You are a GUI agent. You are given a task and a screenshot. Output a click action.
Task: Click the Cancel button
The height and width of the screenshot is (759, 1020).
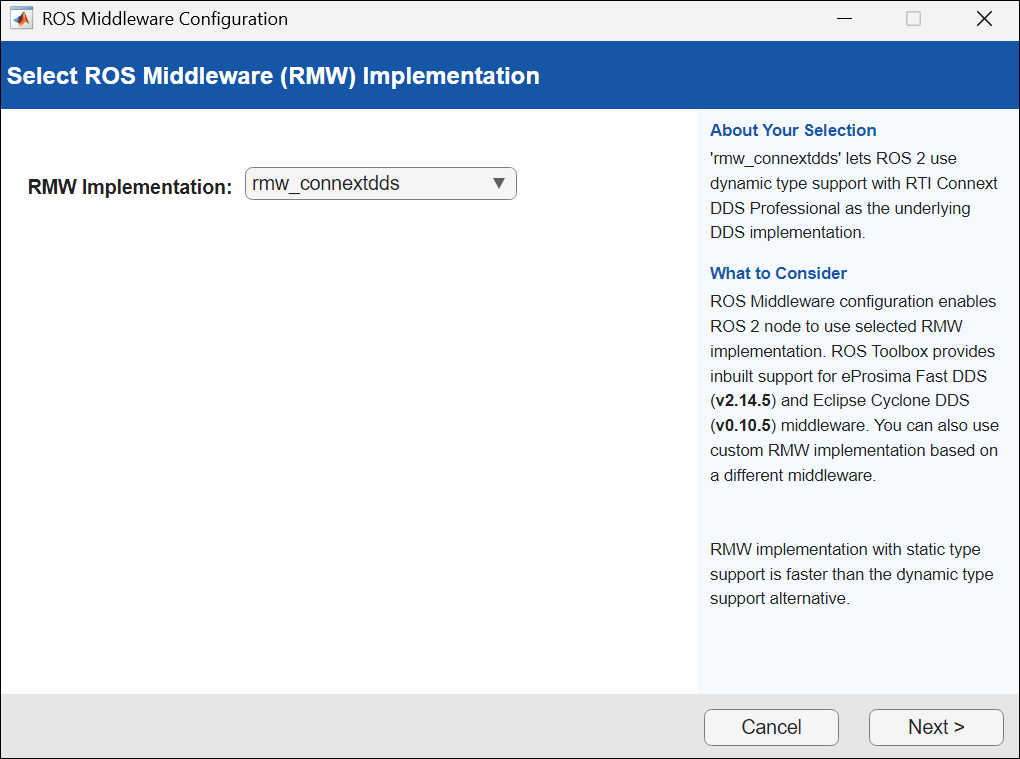(771, 726)
